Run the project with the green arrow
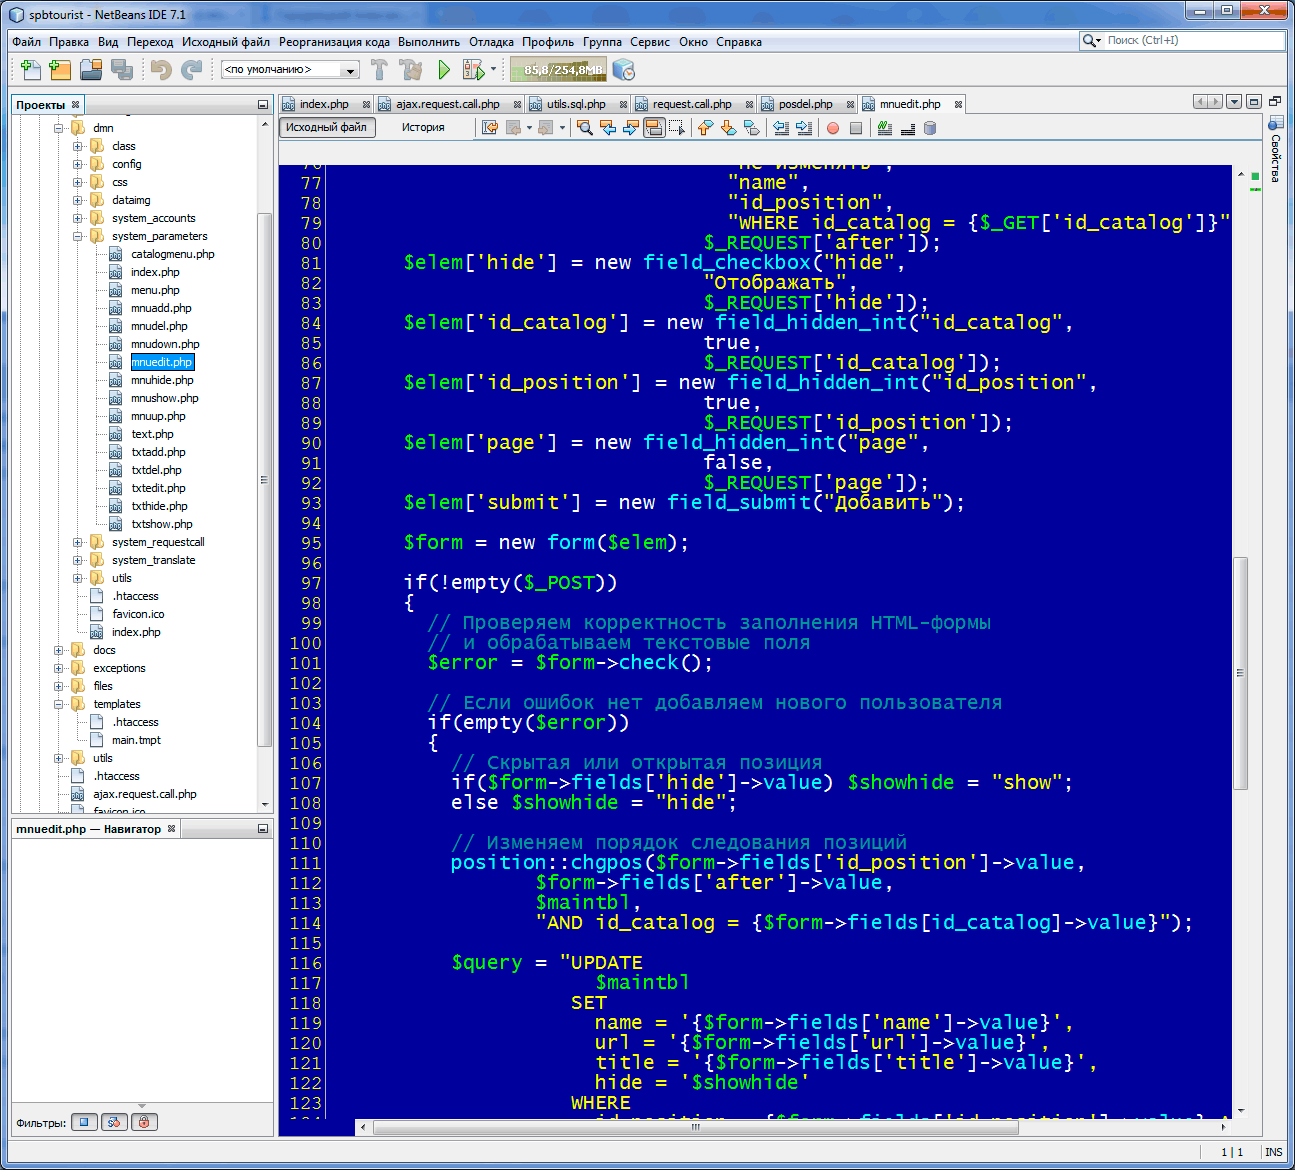Viewport: 1295px width, 1170px height. point(444,70)
